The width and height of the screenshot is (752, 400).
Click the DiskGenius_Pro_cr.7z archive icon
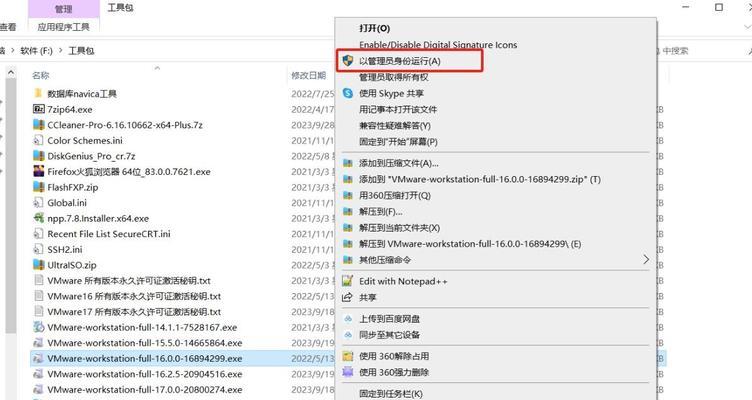click(38, 156)
